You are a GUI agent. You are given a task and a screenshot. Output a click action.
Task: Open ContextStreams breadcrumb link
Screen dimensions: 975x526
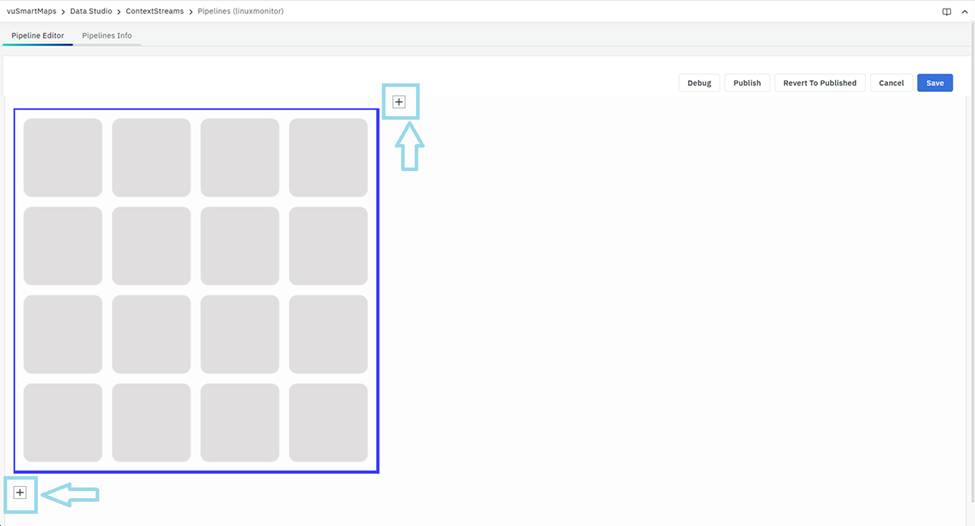click(x=154, y=11)
